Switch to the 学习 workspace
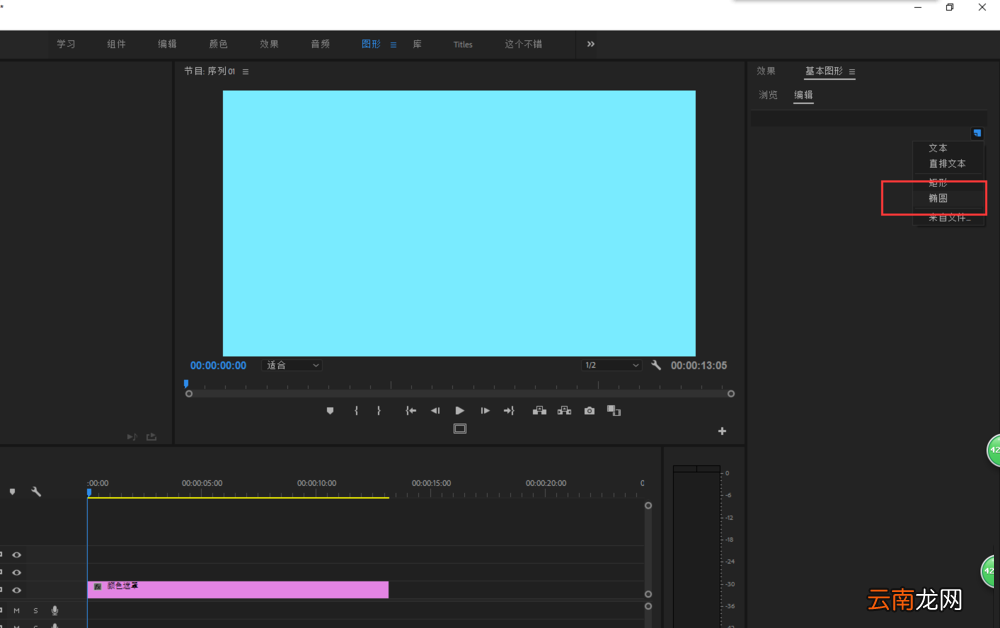 tap(66, 44)
